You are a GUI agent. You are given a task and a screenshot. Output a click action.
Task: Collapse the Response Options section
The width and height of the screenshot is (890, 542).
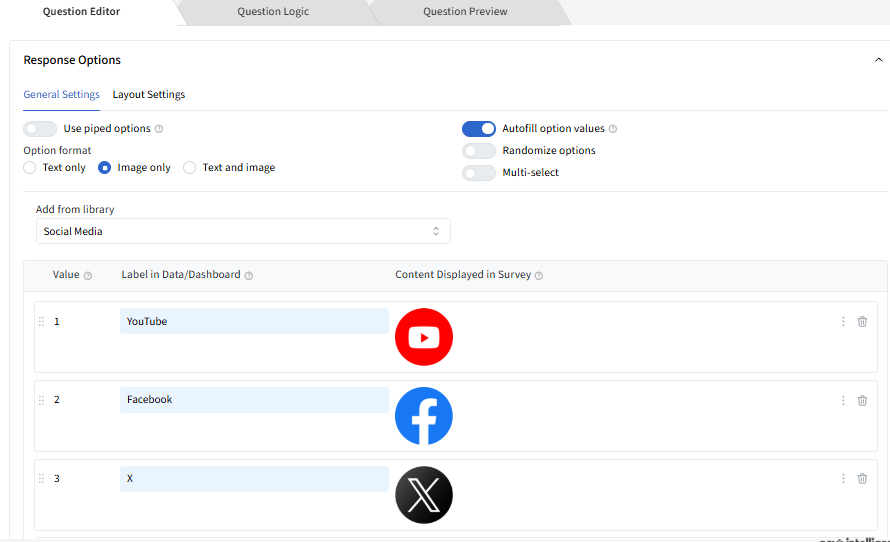click(x=878, y=60)
